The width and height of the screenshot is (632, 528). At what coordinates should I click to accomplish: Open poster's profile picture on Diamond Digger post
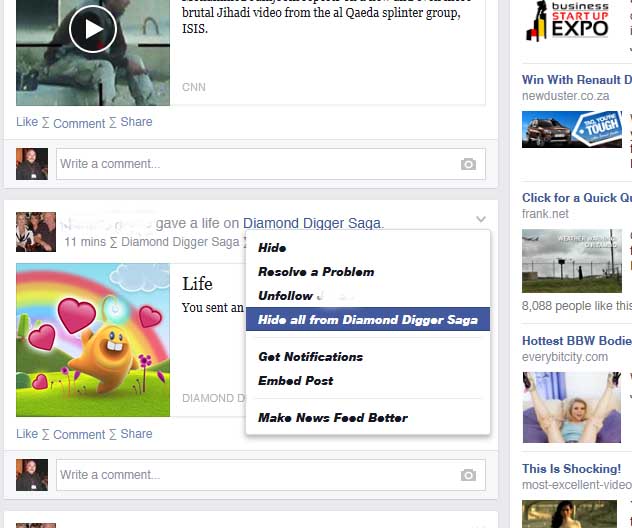point(36,232)
